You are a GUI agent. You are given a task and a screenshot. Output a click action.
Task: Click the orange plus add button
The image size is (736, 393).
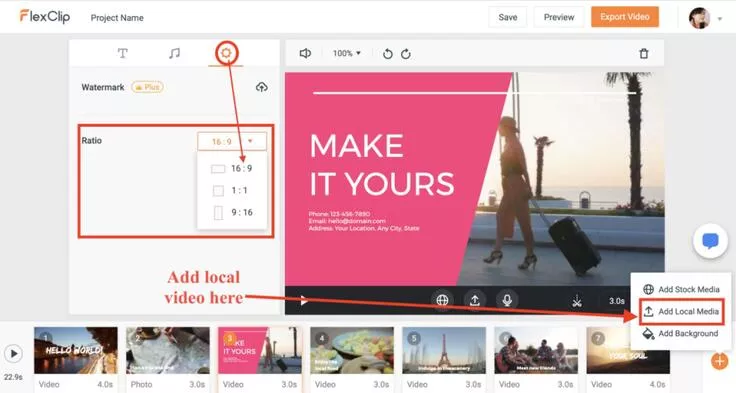point(719,361)
